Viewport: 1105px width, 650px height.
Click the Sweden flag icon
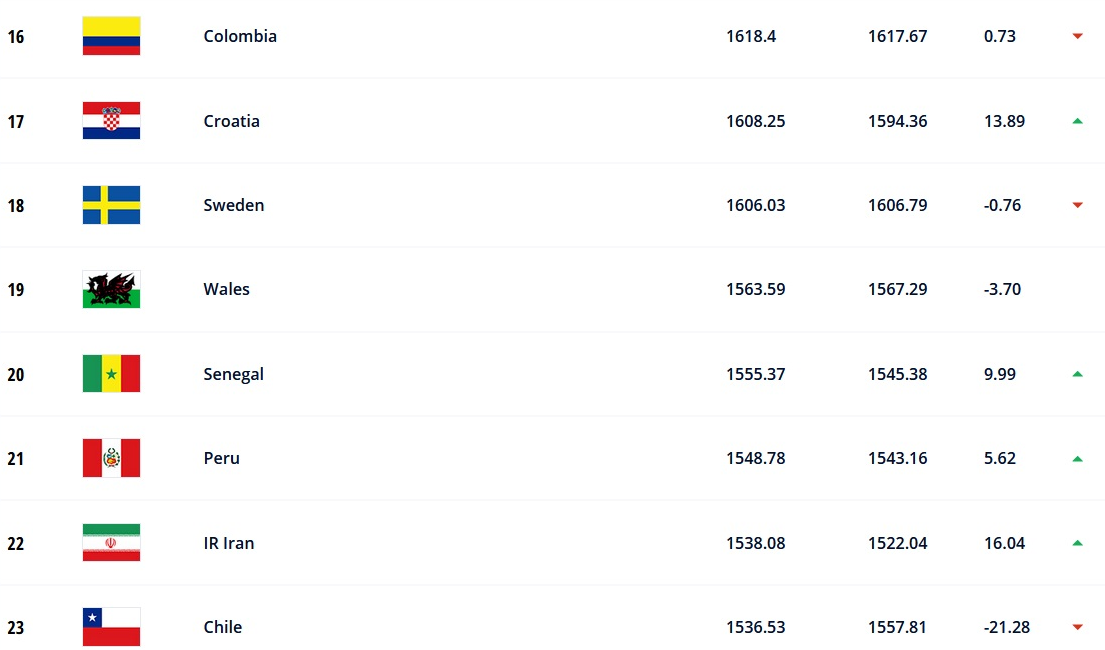(111, 205)
